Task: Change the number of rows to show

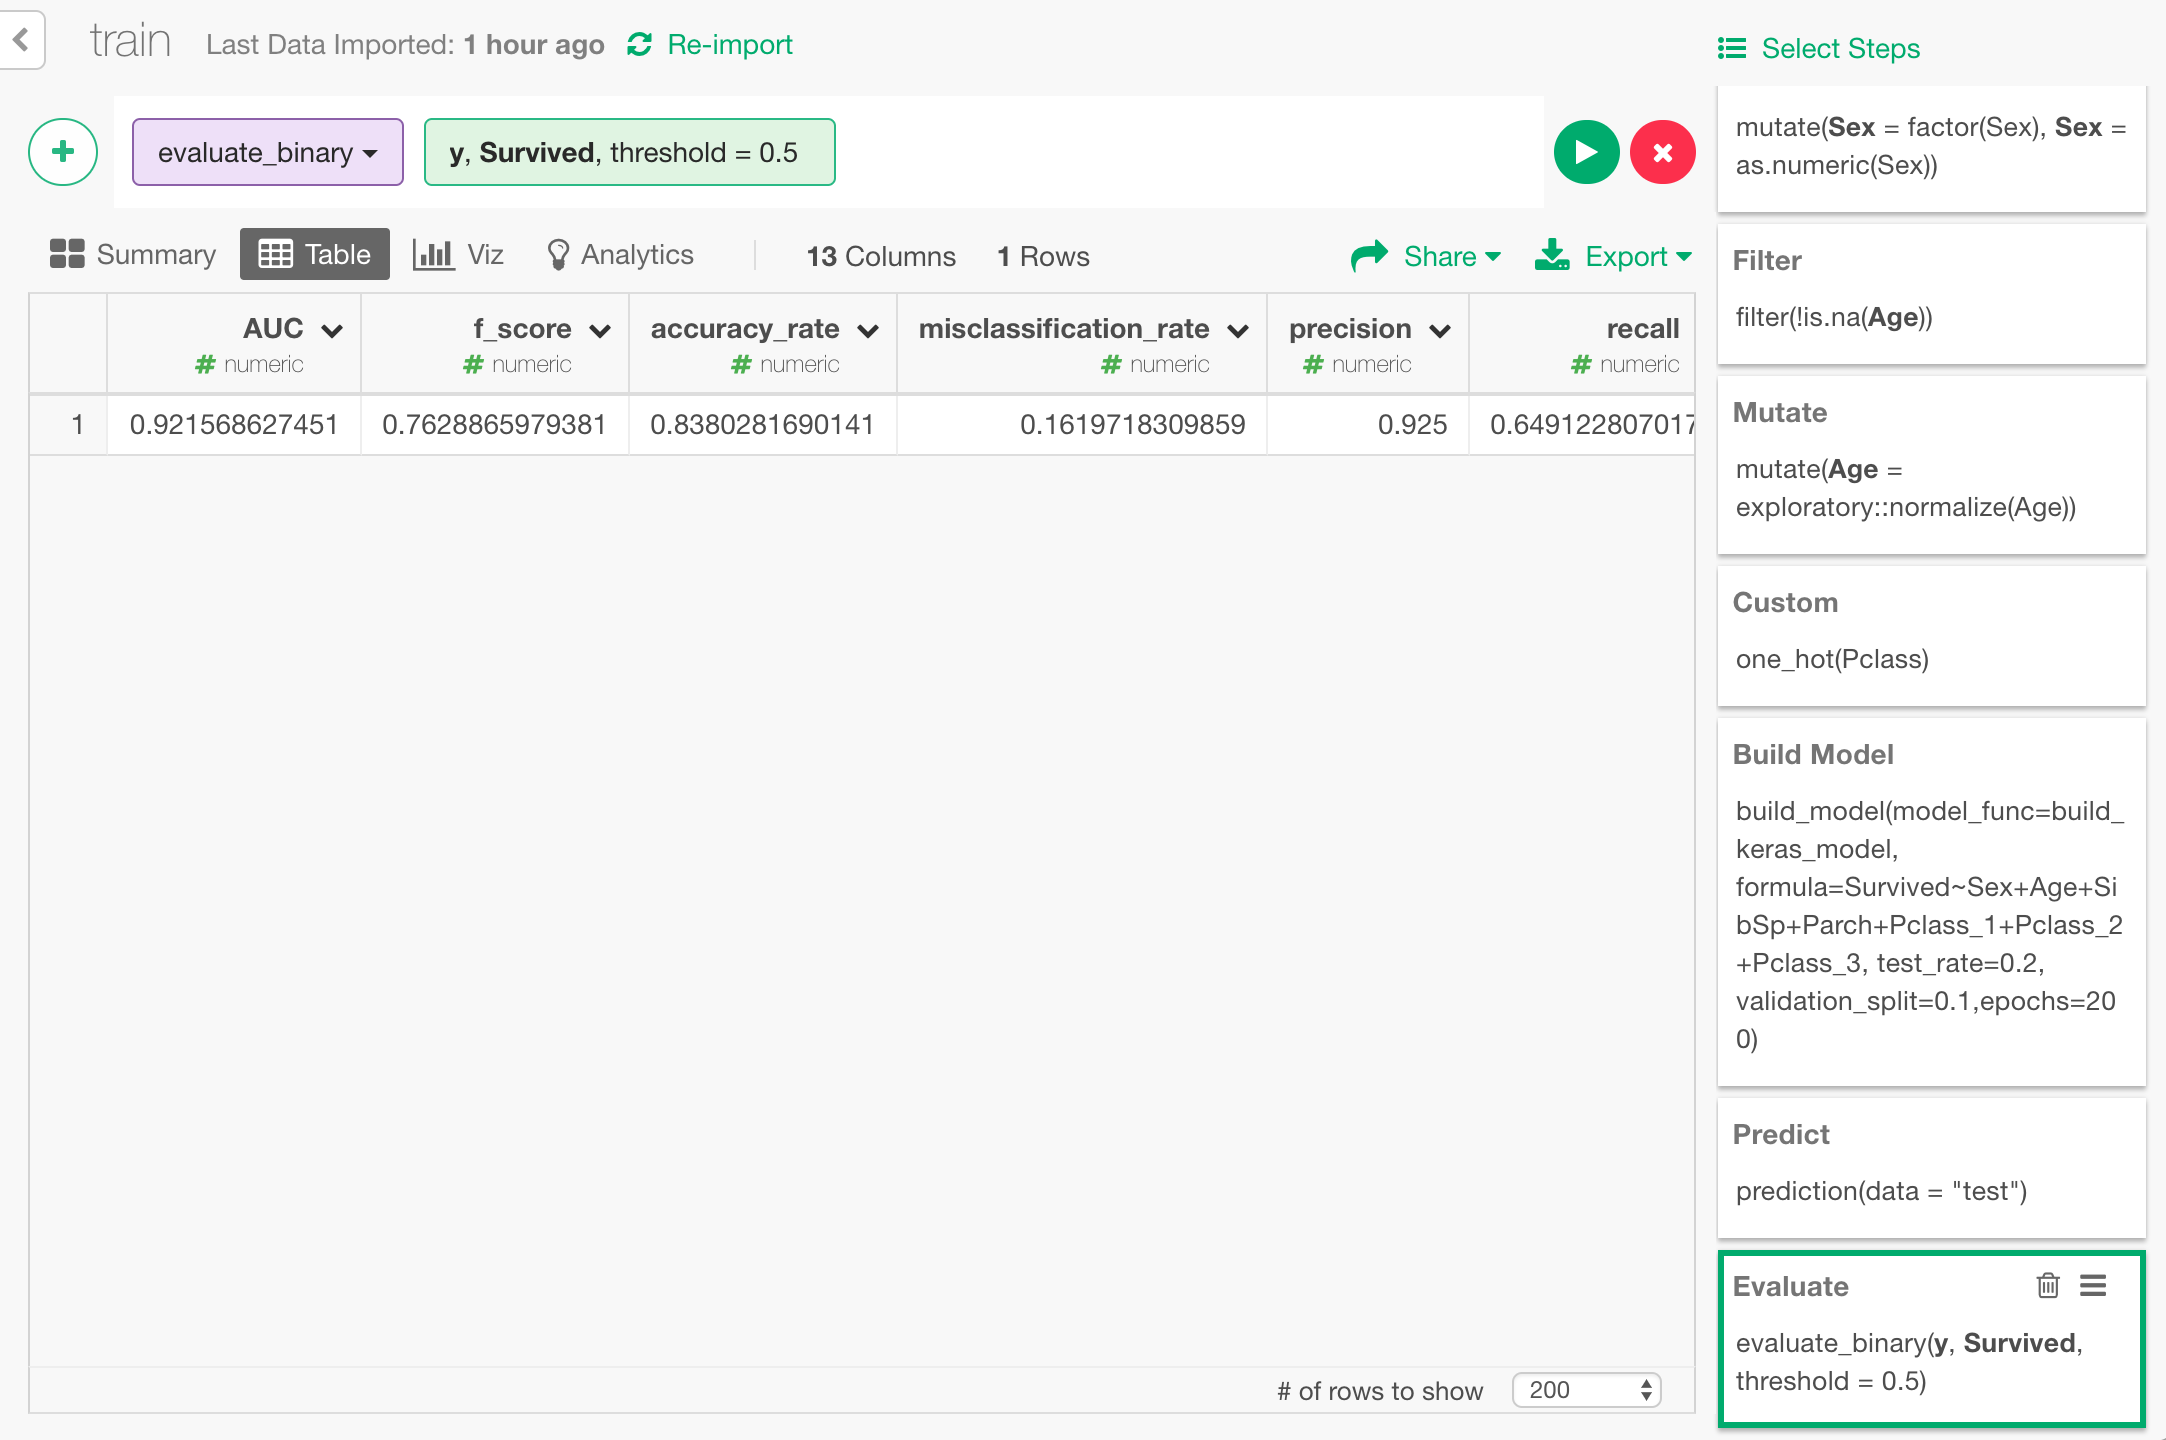Action: coord(1586,1390)
